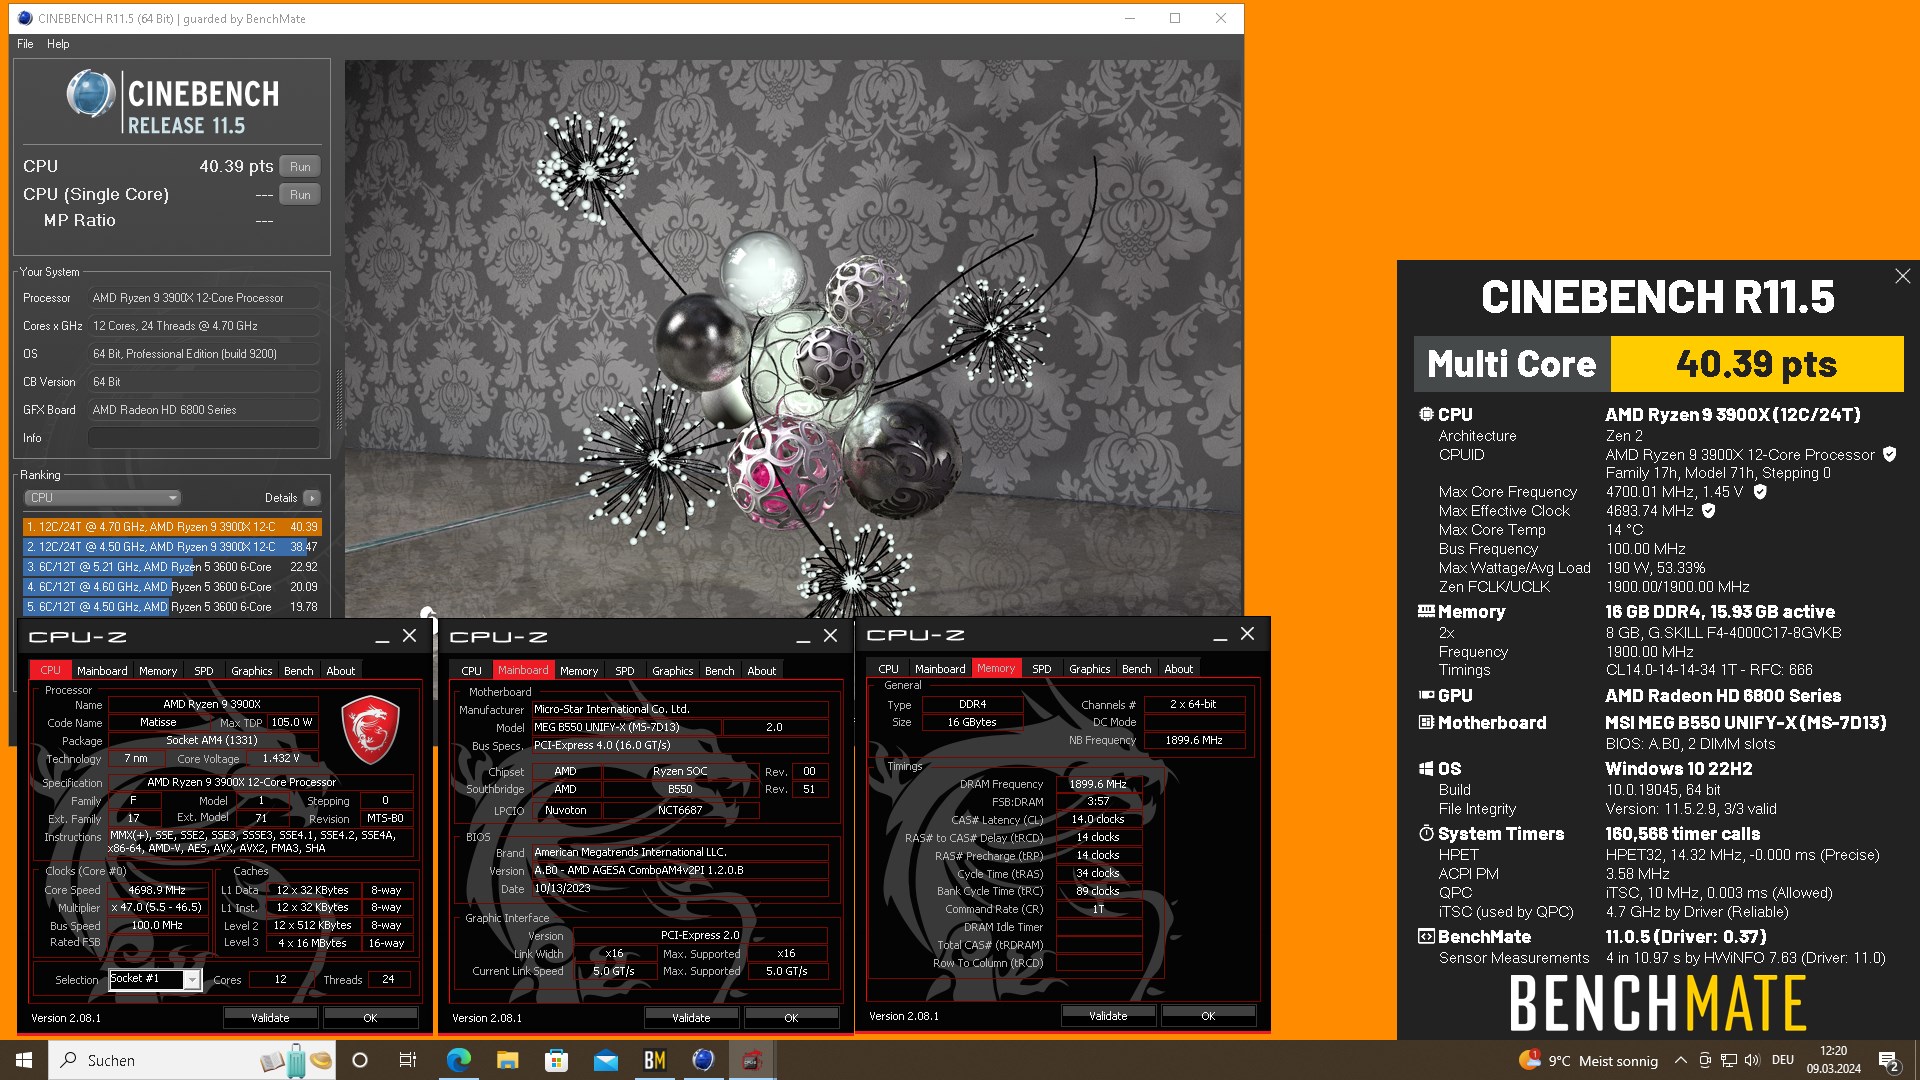This screenshot has height=1080, width=1920.
Task: Open Task View from the taskbar
Action: [408, 1060]
